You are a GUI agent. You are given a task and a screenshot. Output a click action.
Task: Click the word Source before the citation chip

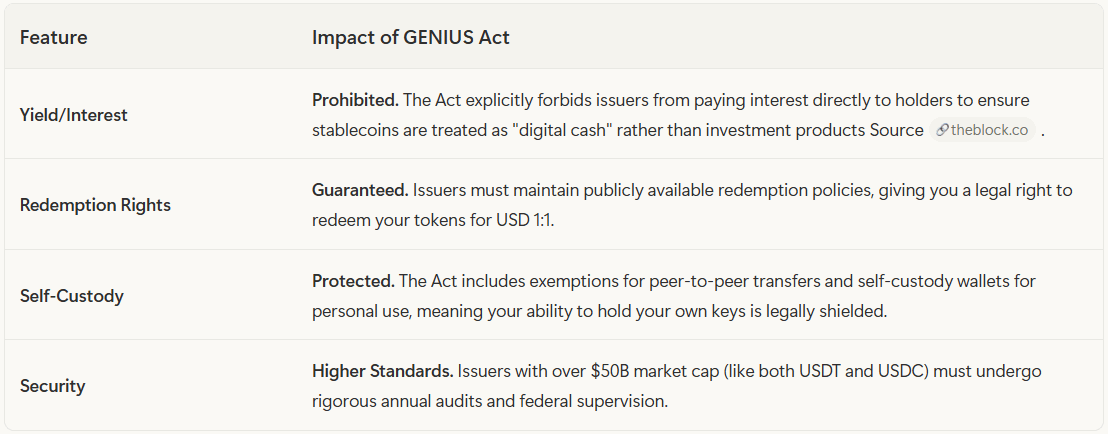click(899, 131)
